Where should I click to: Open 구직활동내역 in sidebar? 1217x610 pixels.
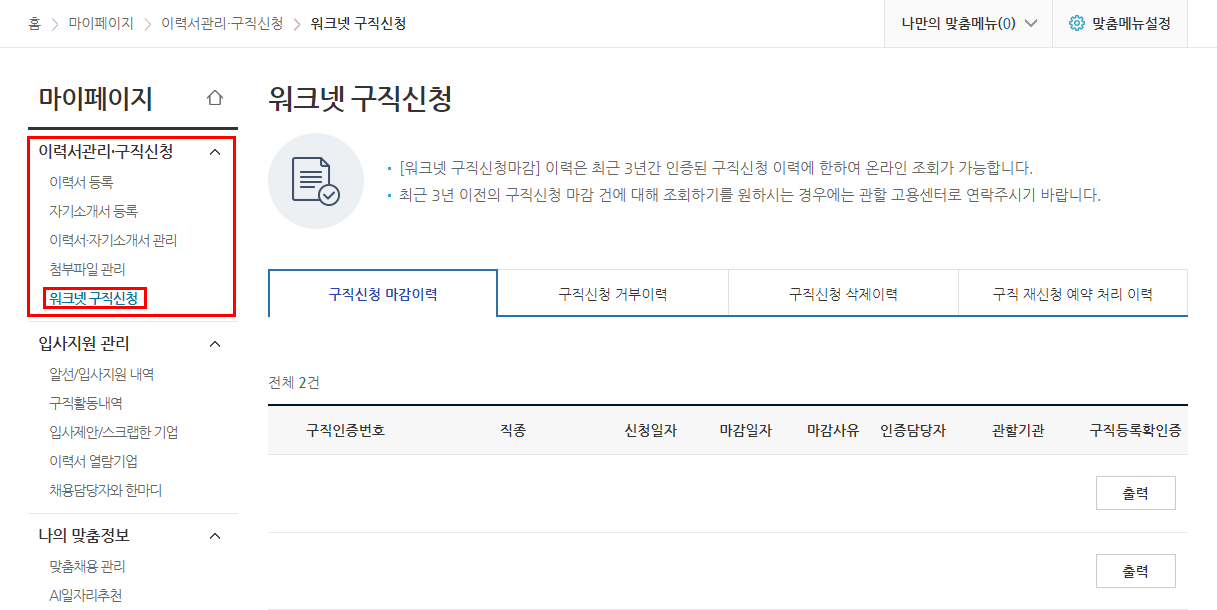click(x=85, y=403)
